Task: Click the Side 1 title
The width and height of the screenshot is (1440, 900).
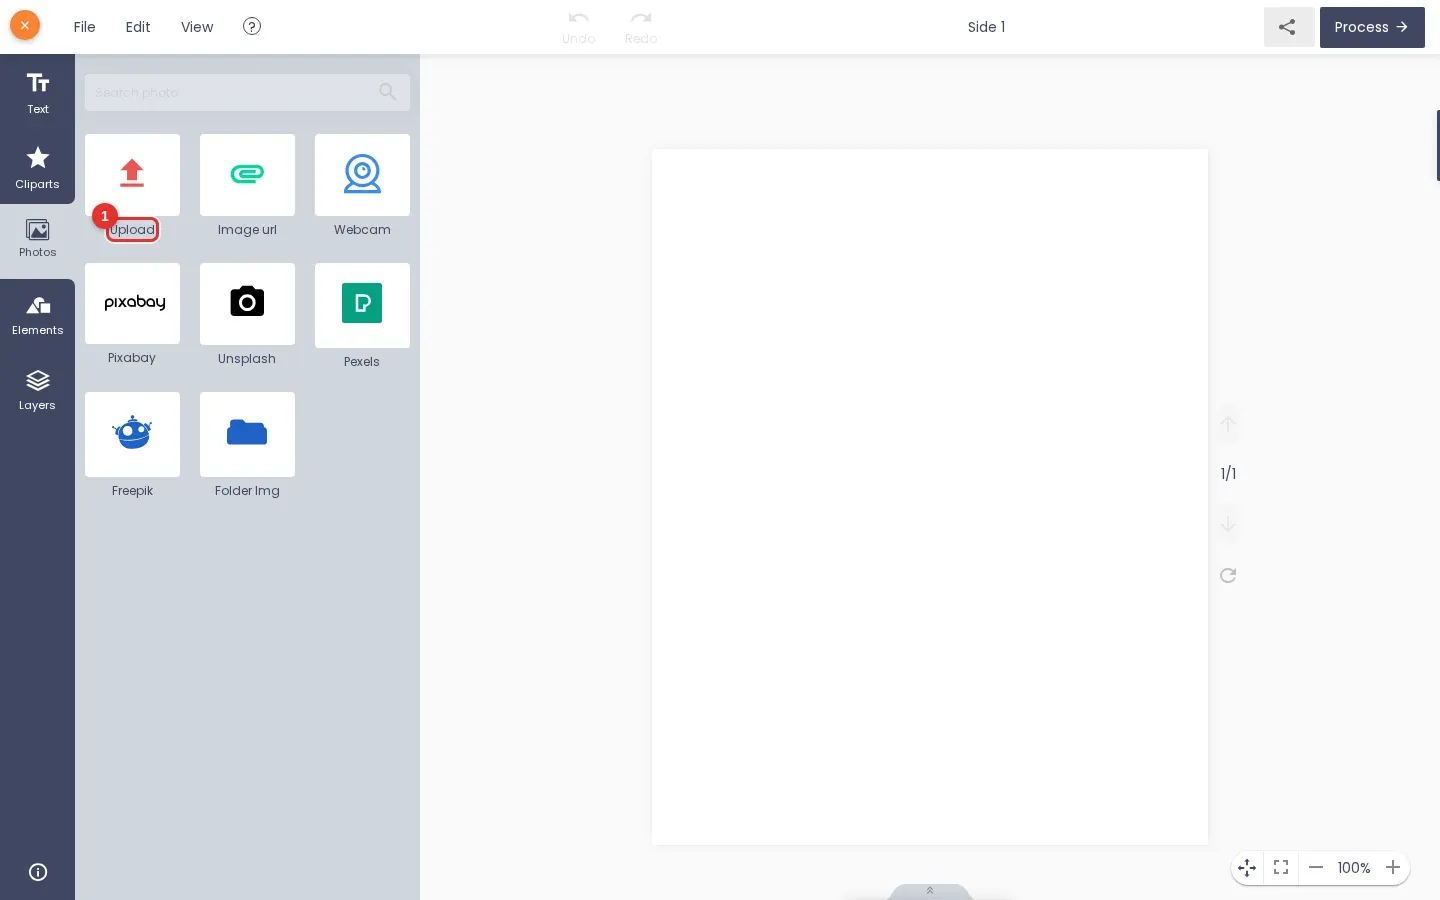Action: (986, 27)
